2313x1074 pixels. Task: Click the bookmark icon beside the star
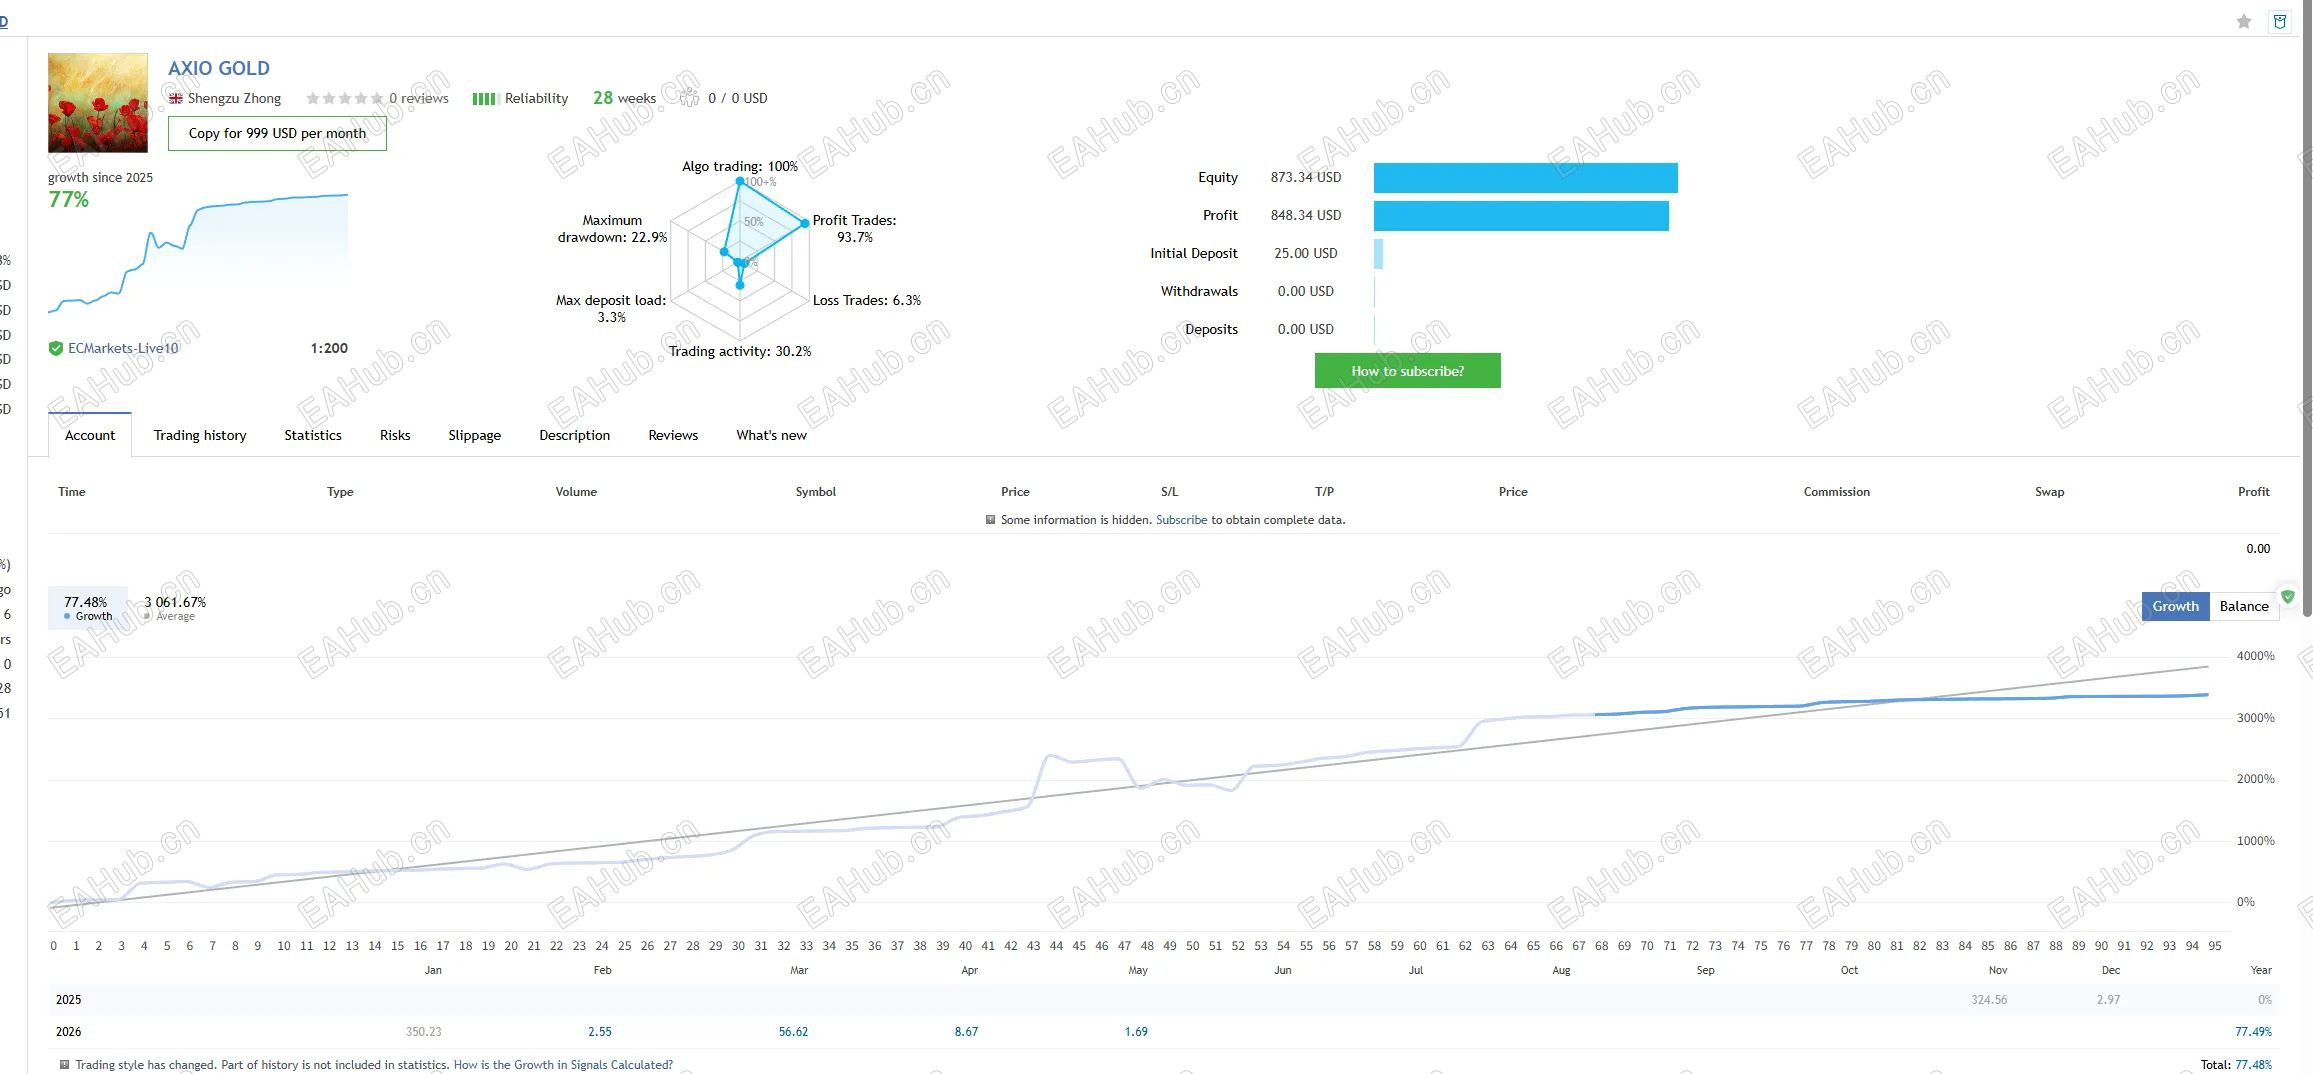2280,22
